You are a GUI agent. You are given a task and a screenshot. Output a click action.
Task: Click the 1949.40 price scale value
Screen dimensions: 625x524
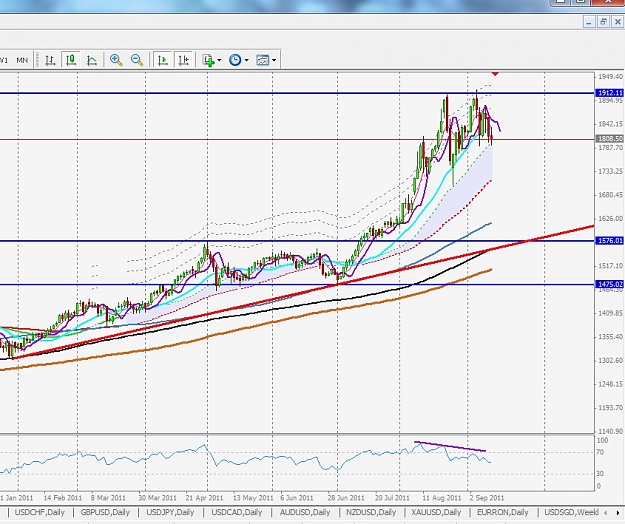coord(610,77)
